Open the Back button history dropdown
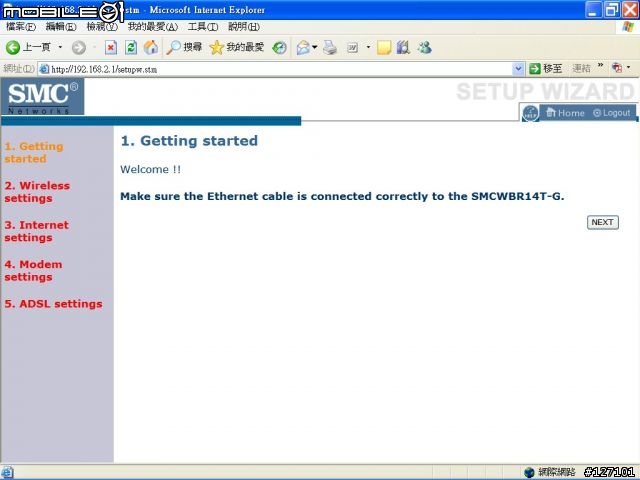This screenshot has width=640, height=480. click(60, 47)
